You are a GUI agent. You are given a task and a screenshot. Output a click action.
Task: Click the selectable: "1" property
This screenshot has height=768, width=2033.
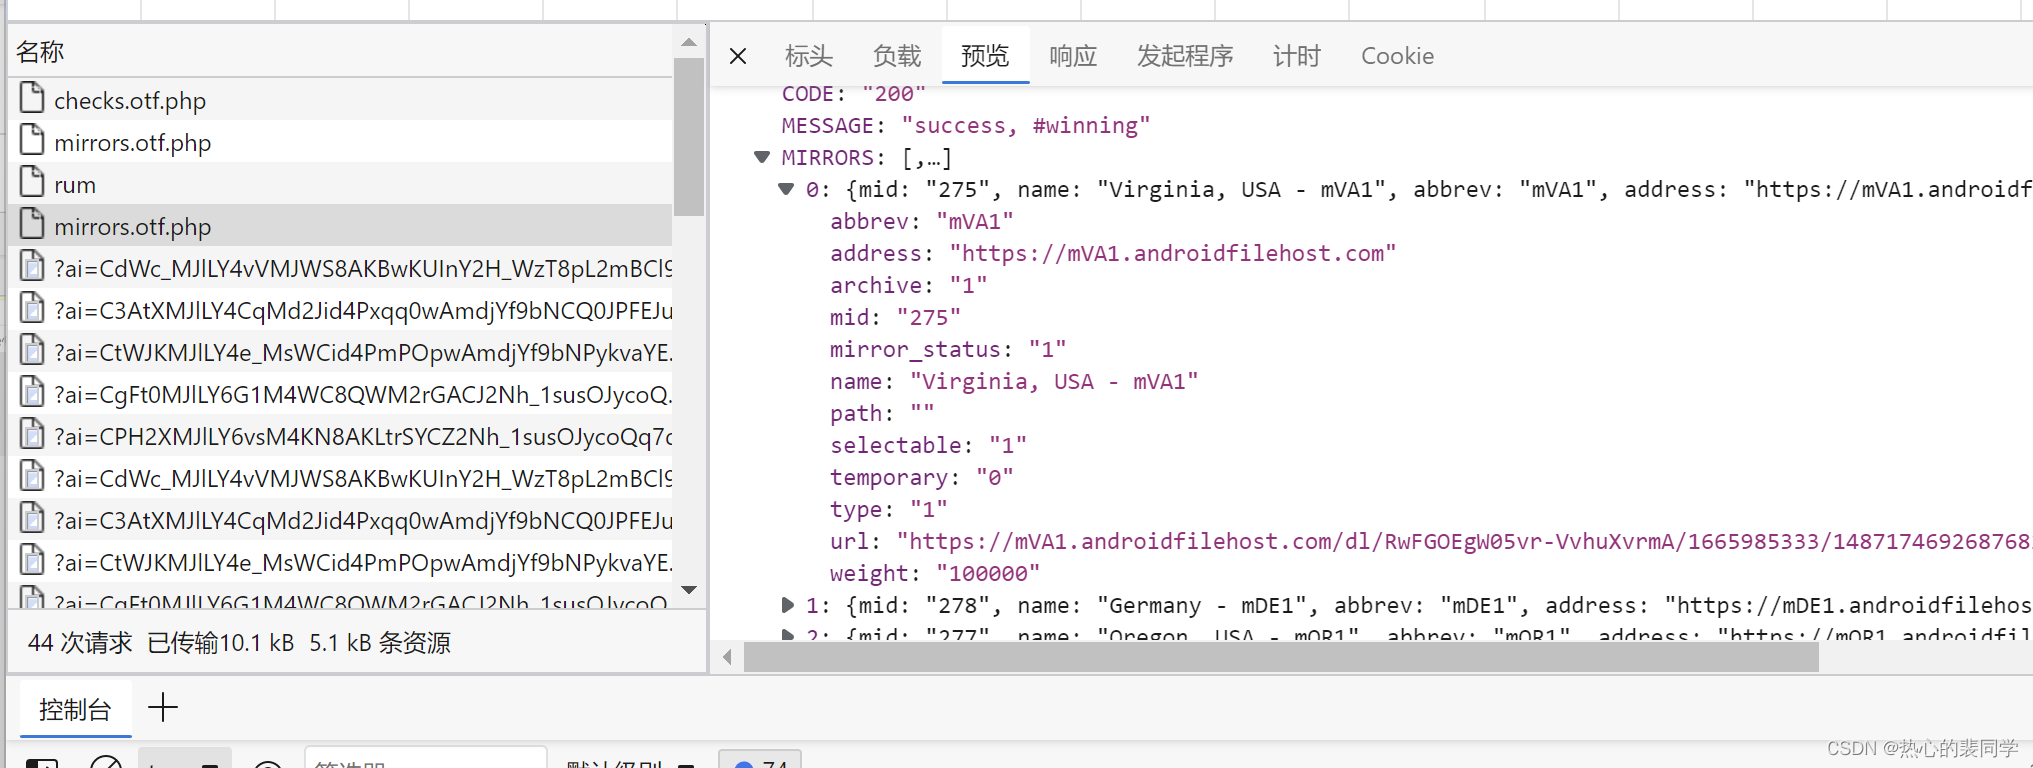click(x=928, y=445)
